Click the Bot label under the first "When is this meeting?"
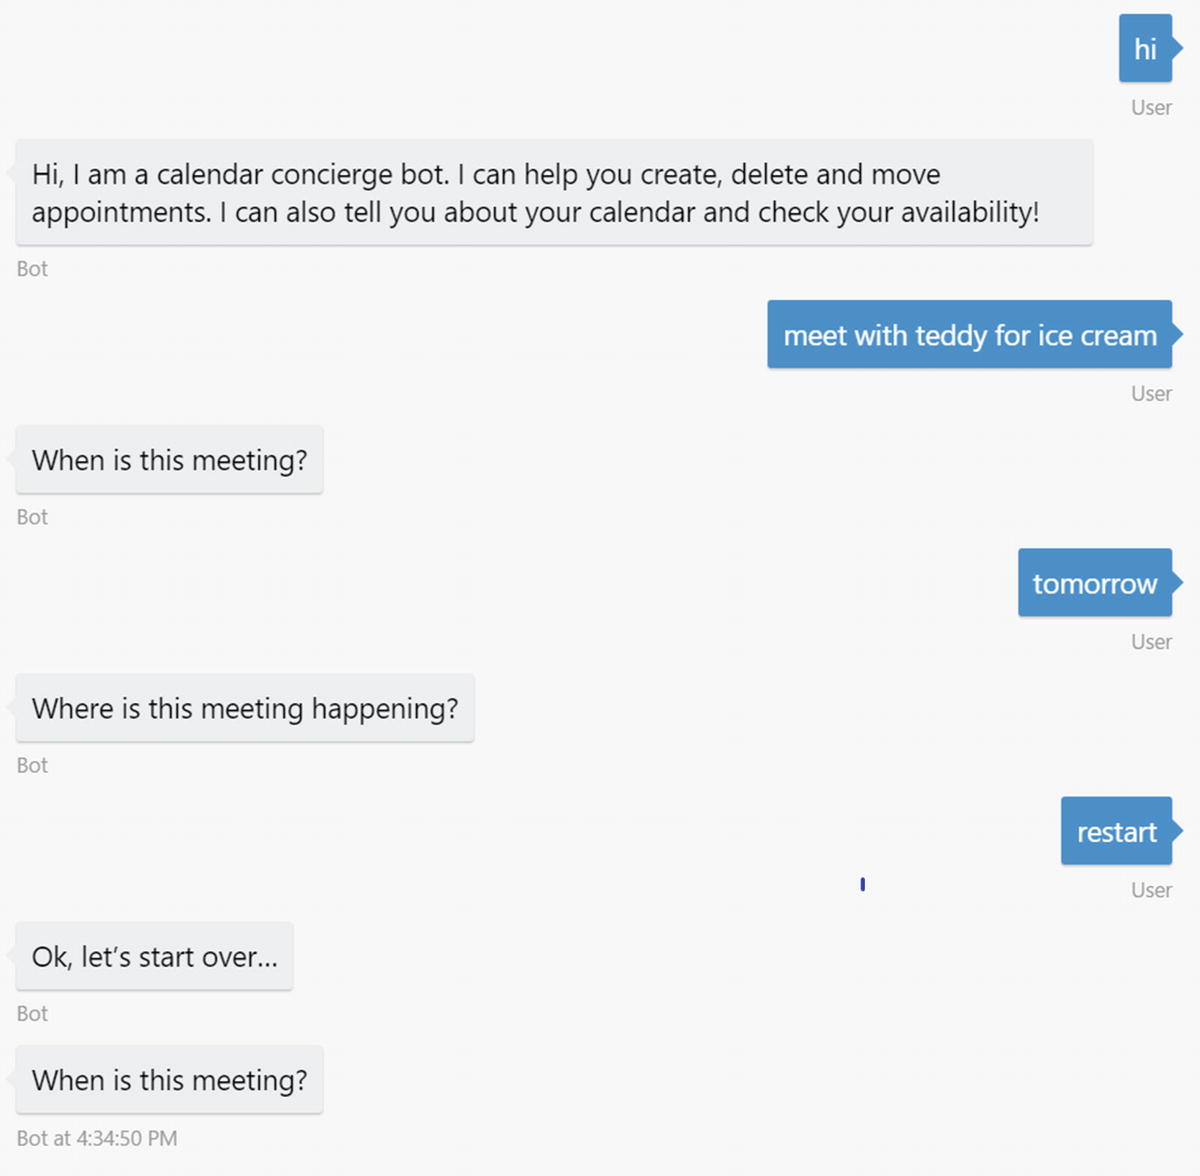Viewport: 1200px width, 1176px height. tap(32, 517)
